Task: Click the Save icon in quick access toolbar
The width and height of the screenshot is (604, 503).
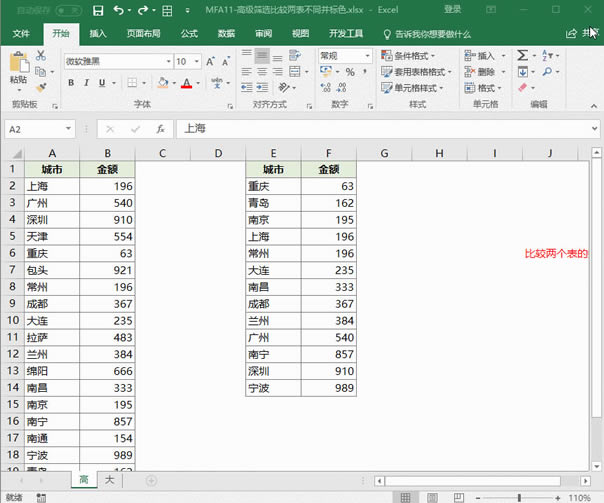Action: tap(98, 10)
